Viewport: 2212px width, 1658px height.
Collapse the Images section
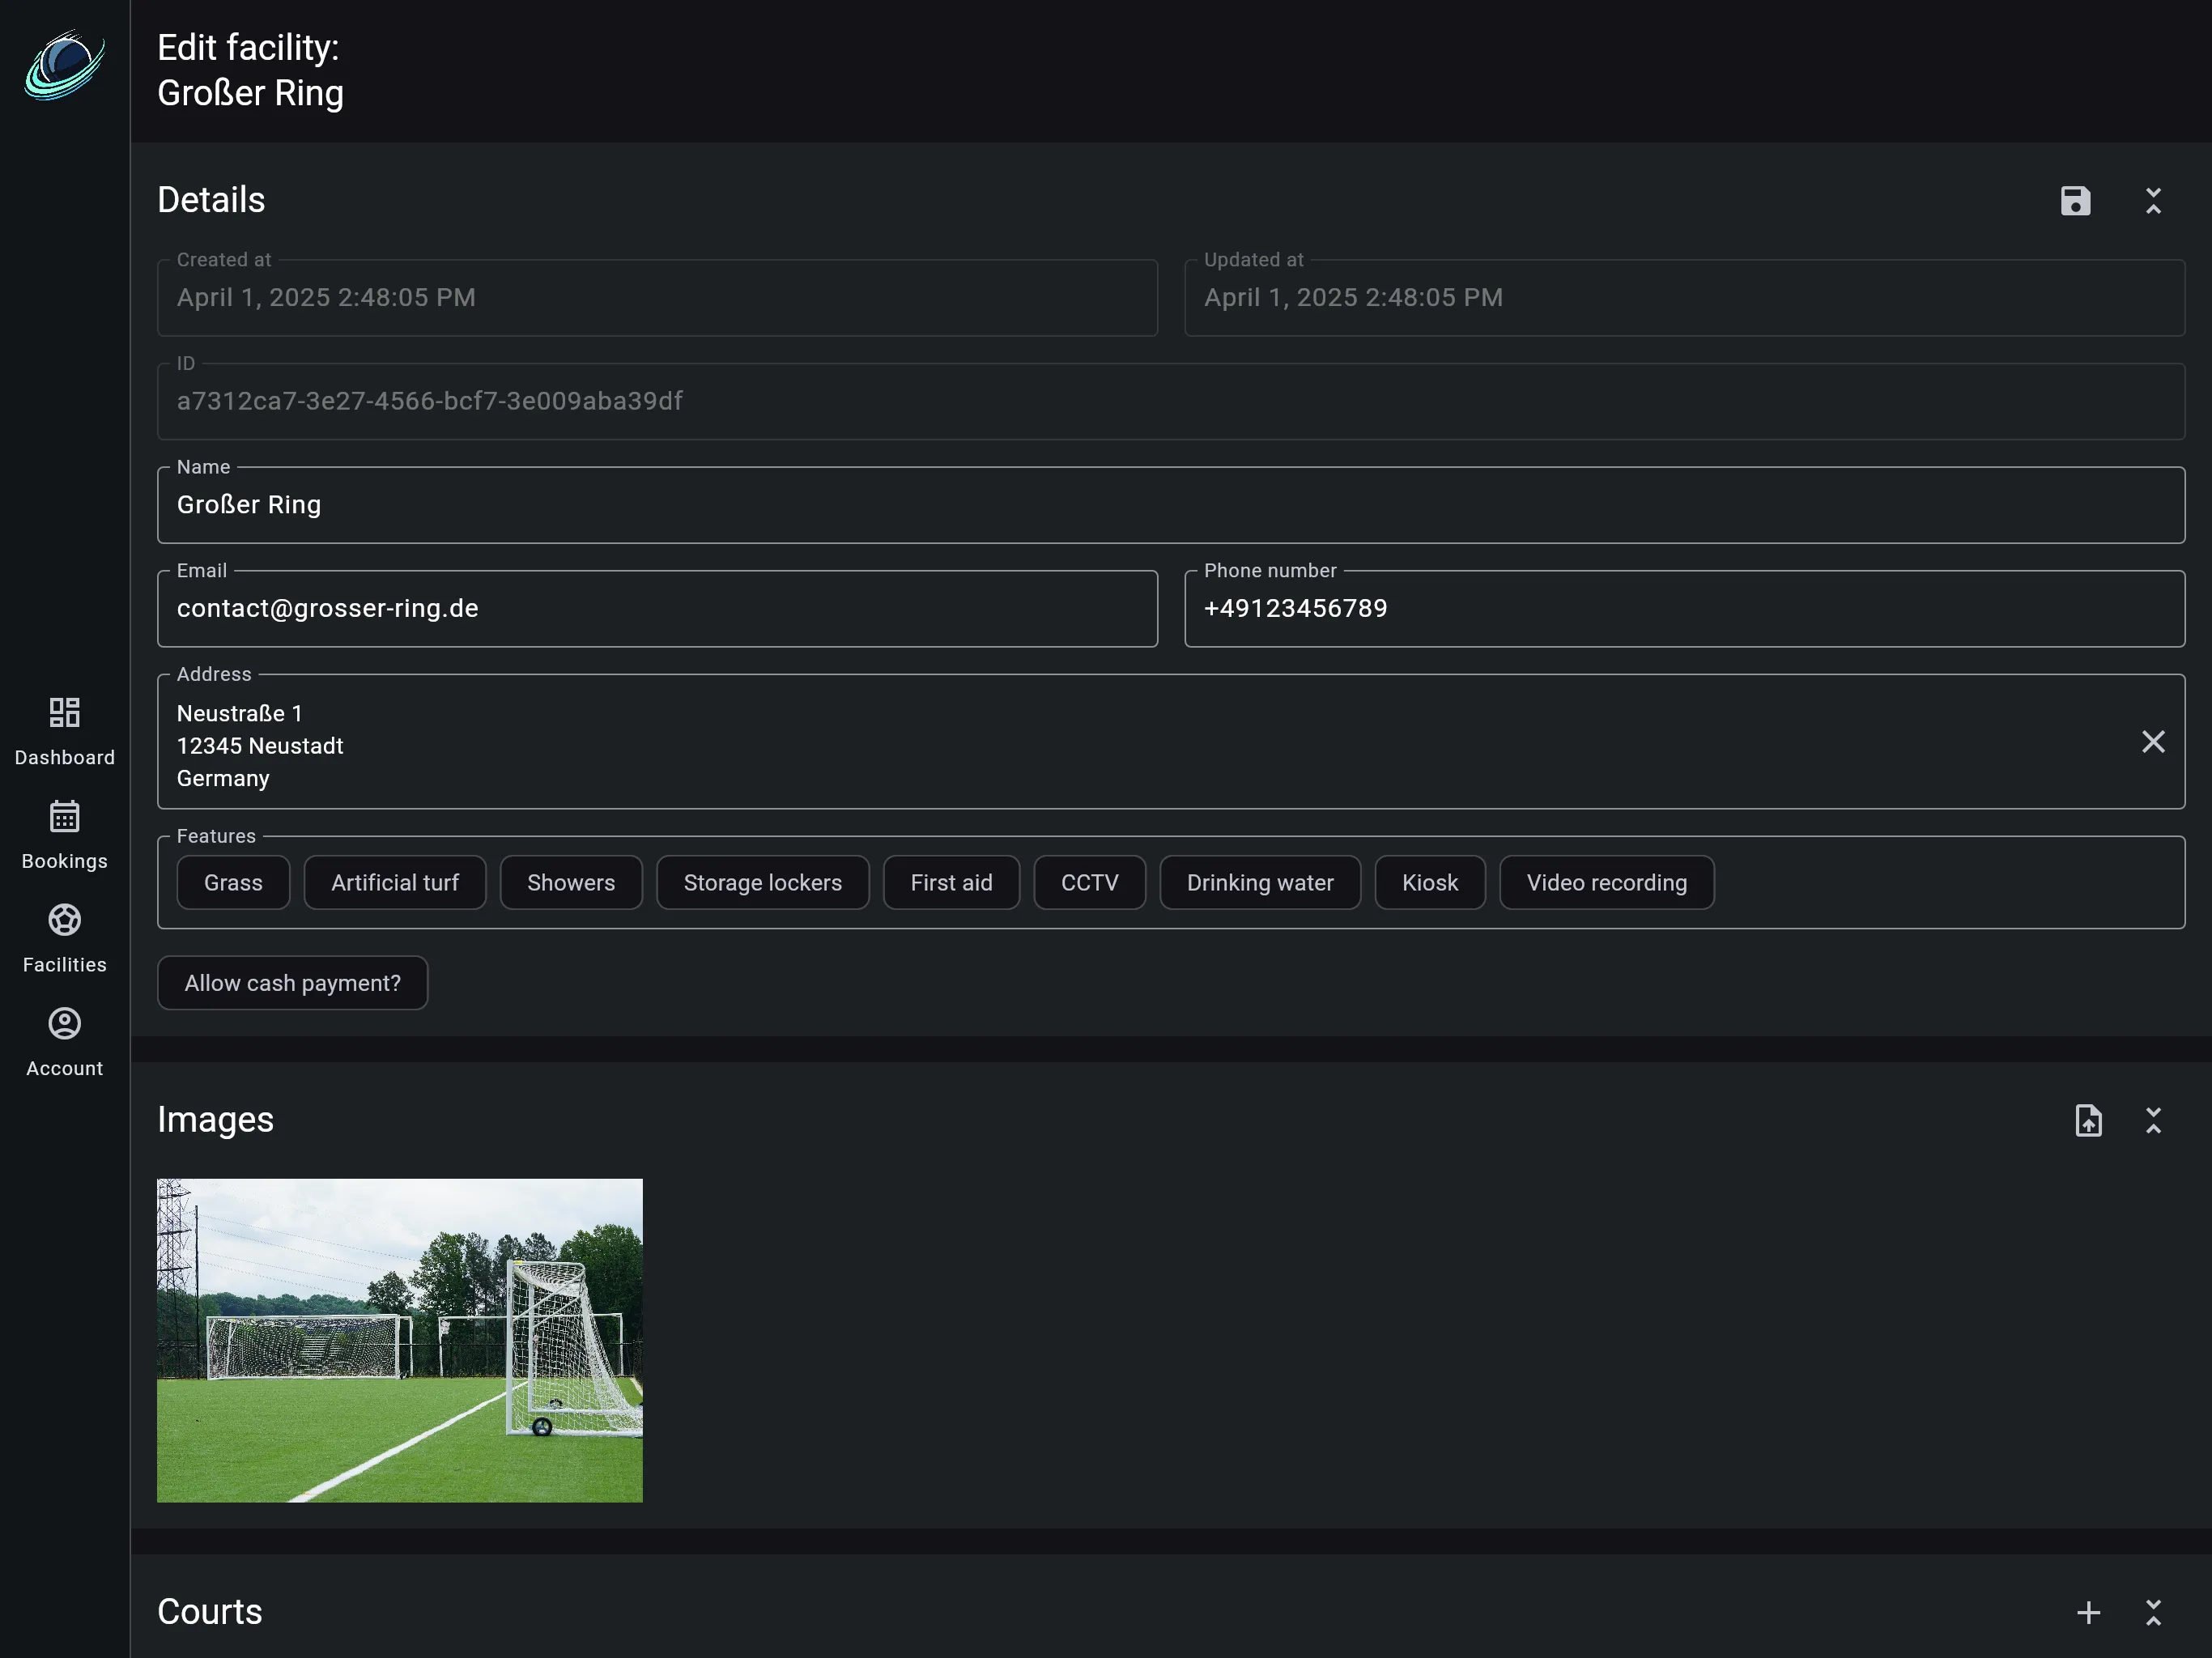point(2153,1120)
